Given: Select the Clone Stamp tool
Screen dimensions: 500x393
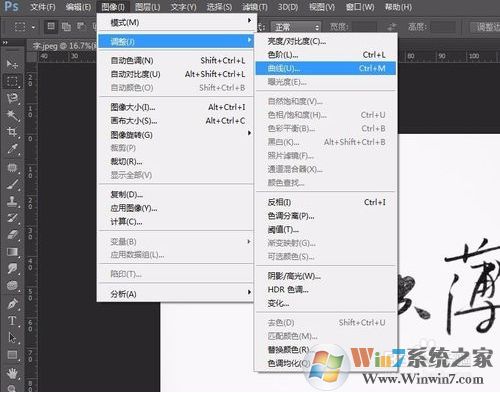Looking at the screenshot, I should point(12,201).
